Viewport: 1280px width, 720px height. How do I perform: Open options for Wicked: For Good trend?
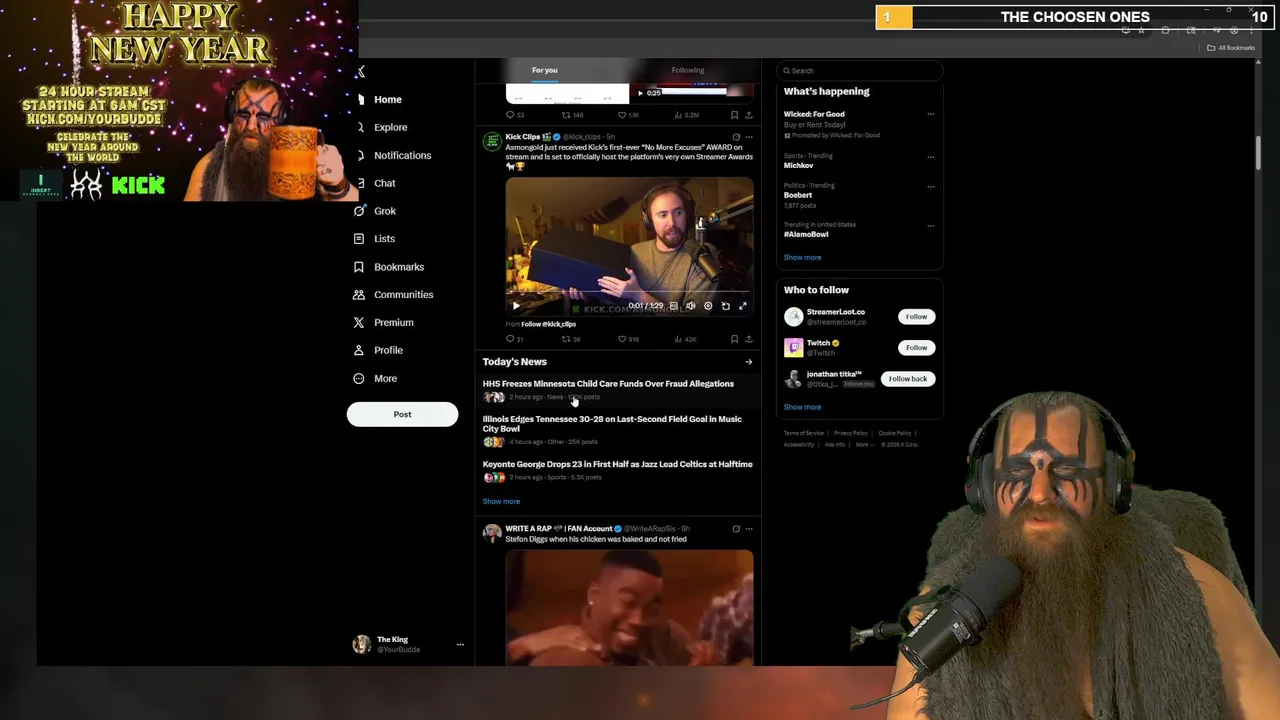click(930, 114)
